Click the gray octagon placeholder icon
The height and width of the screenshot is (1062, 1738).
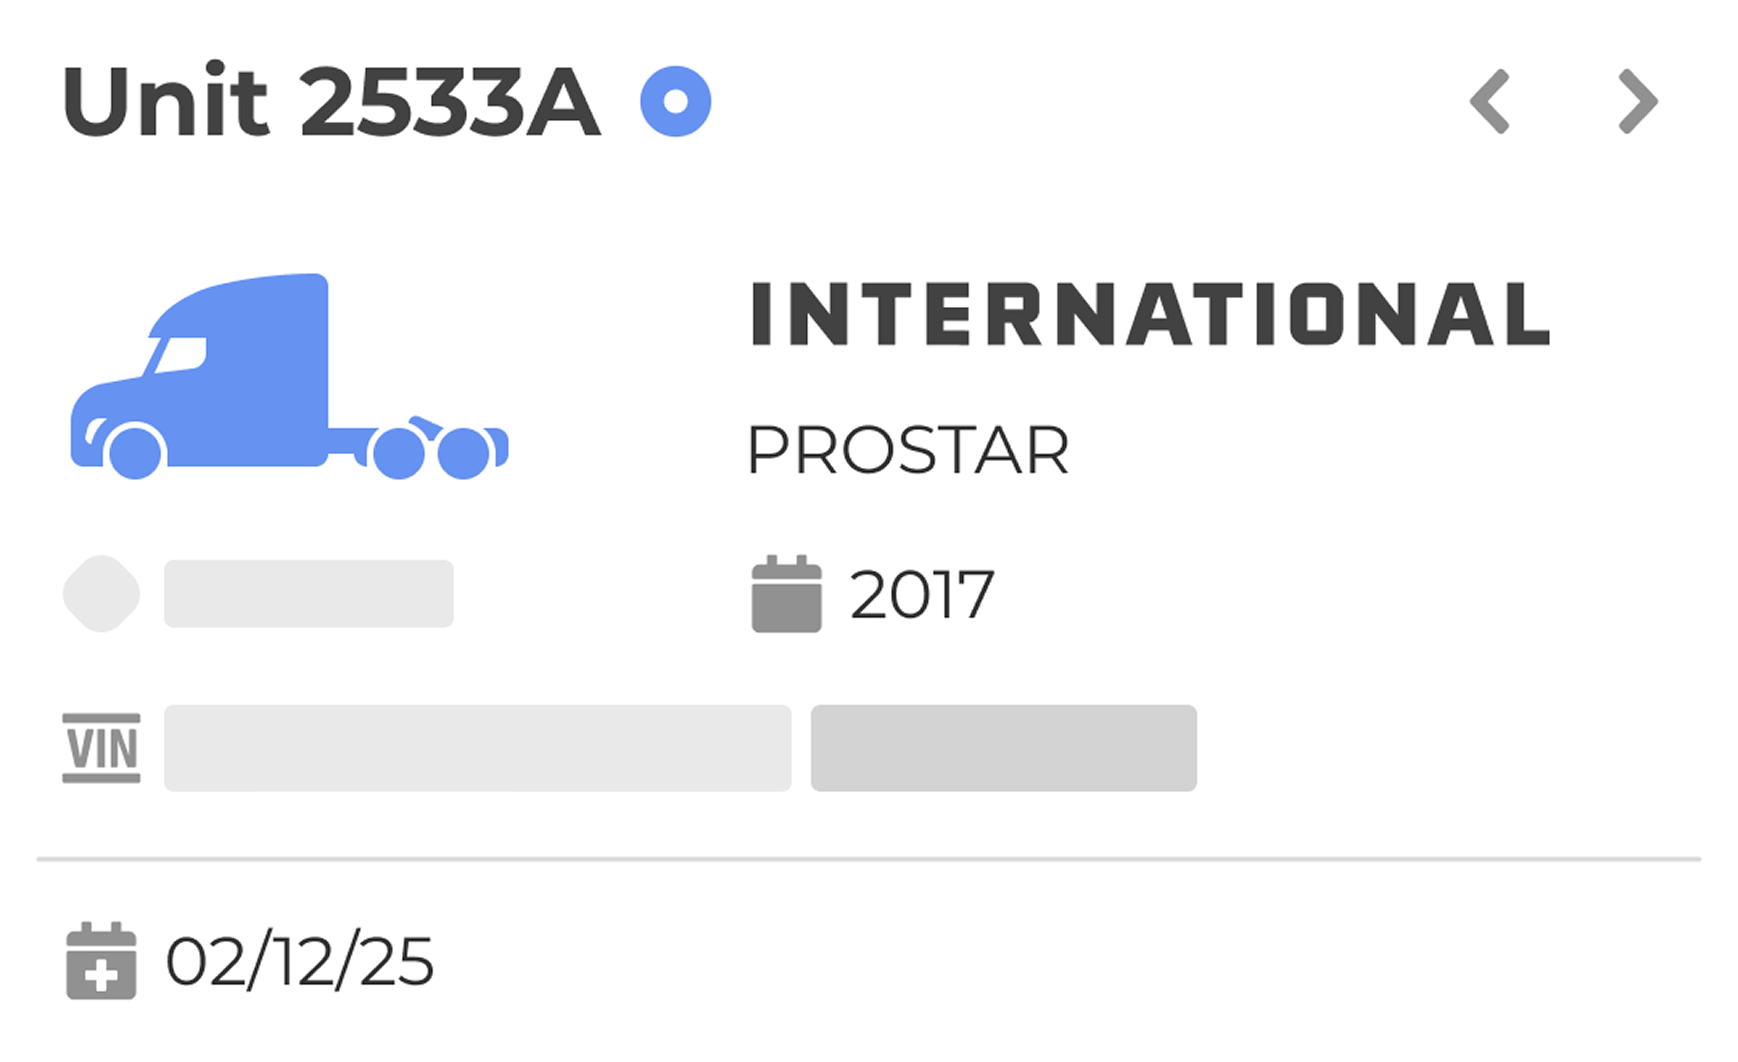tap(101, 594)
